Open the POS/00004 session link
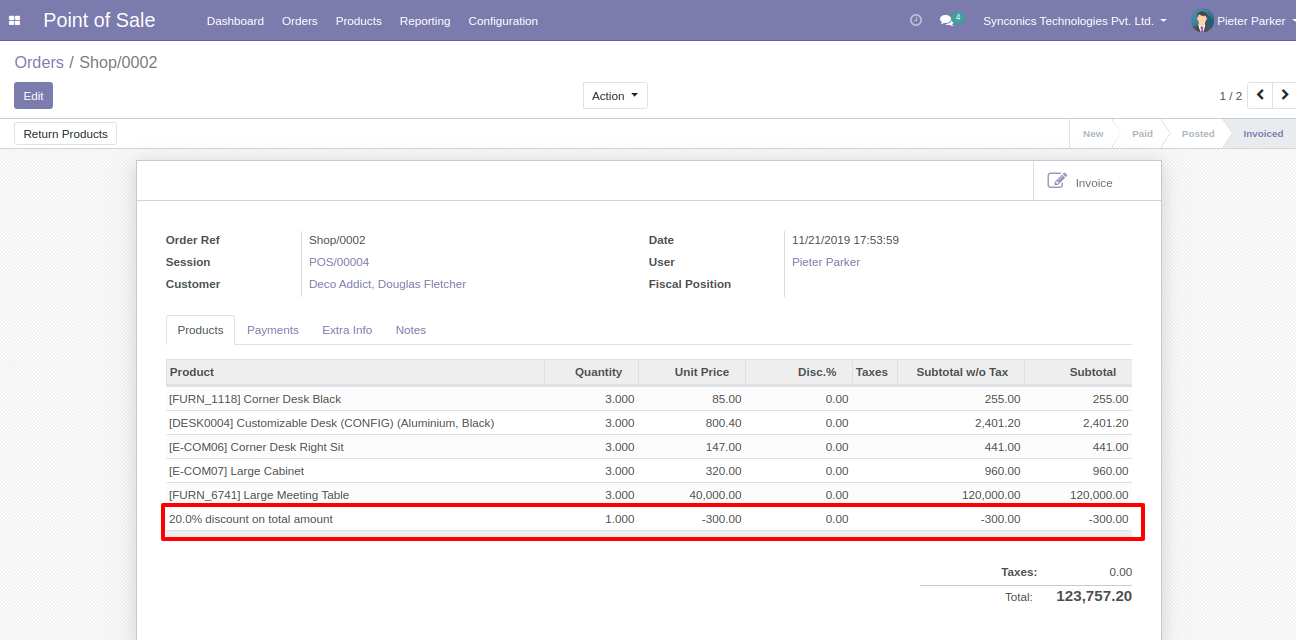This screenshot has width=1296, height=640. [x=339, y=262]
